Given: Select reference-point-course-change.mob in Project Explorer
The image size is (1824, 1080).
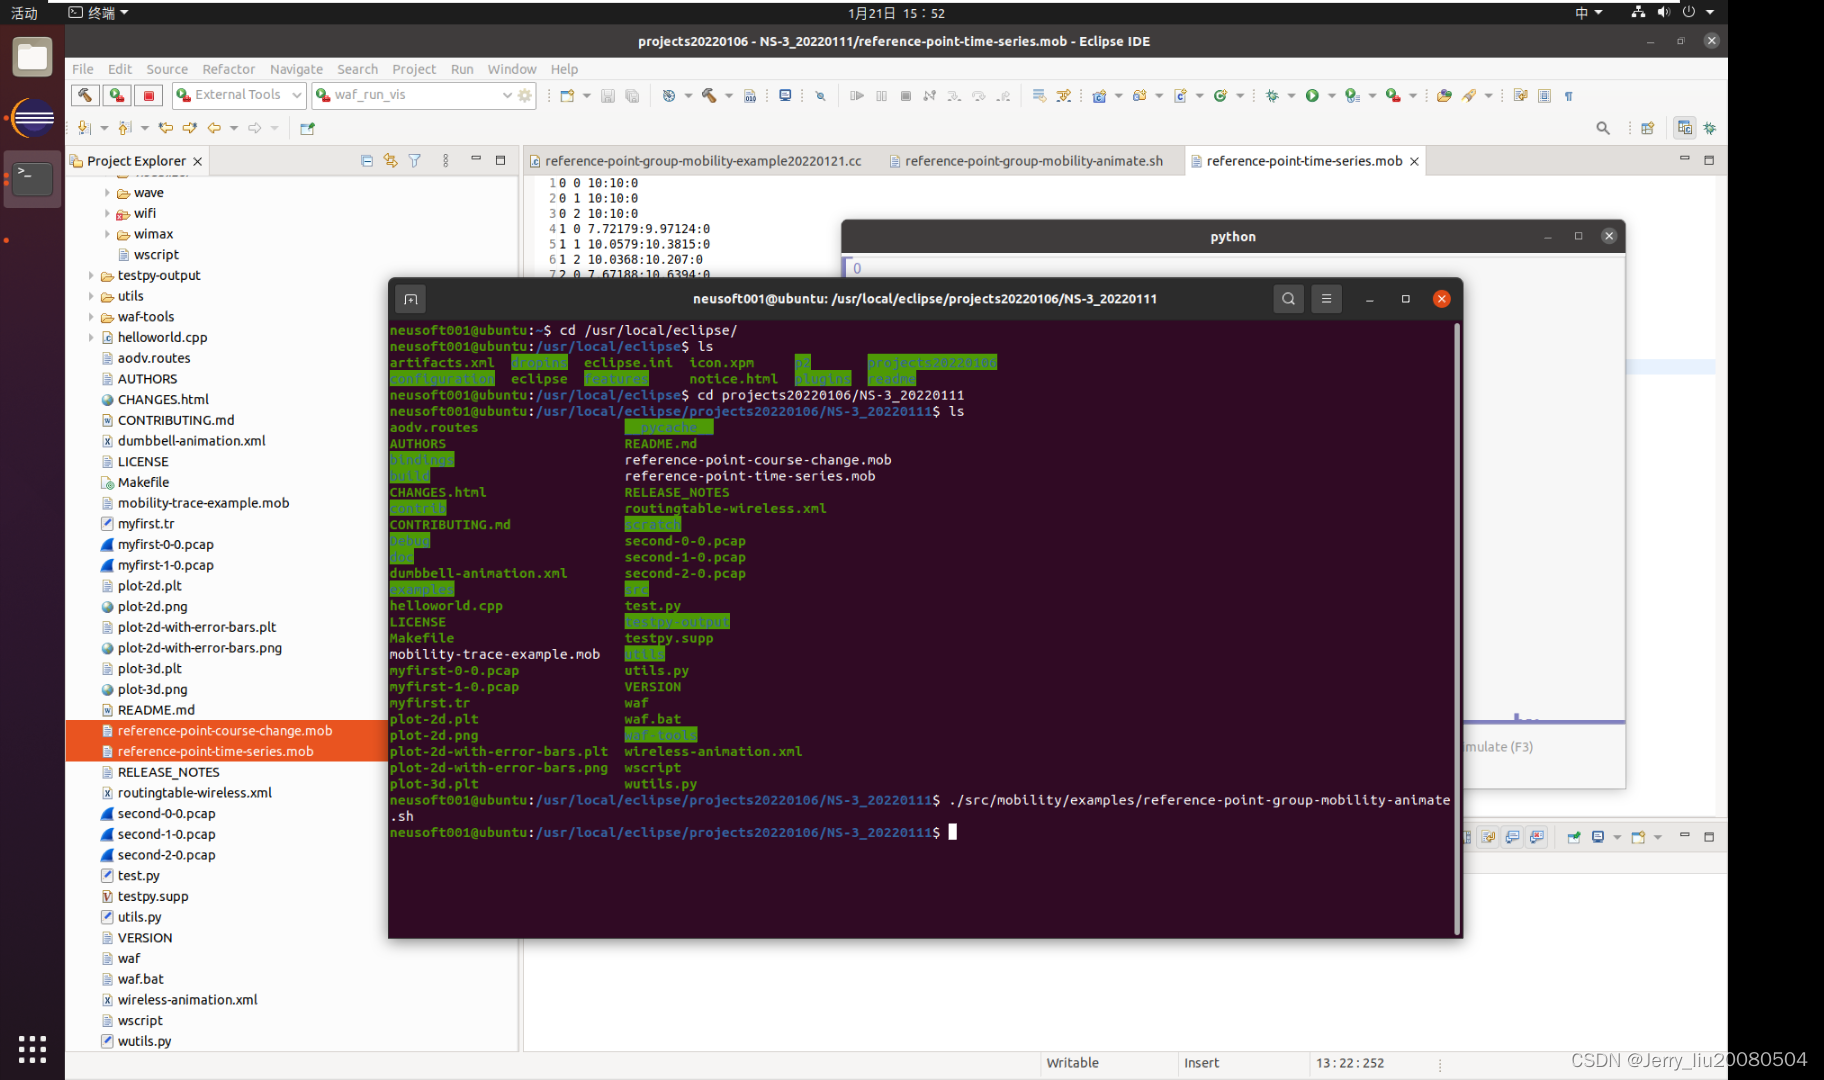Looking at the screenshot, I should click(x=224, y=731).
